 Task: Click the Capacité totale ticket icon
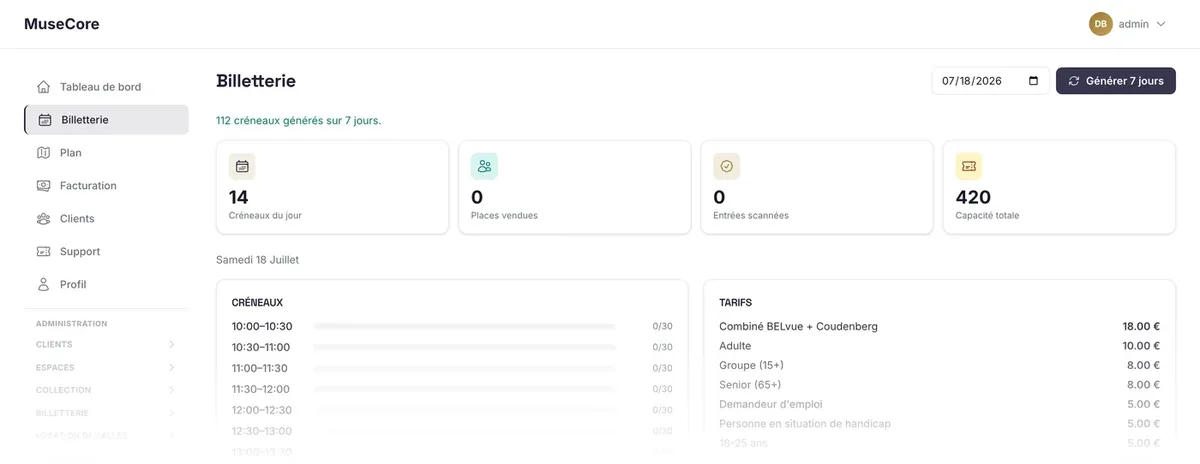coord(969,166)
